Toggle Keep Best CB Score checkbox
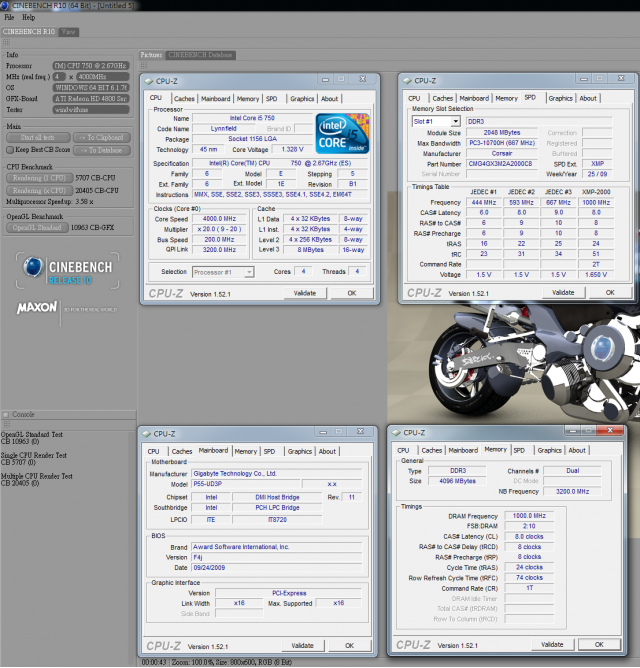 point(10,150)
